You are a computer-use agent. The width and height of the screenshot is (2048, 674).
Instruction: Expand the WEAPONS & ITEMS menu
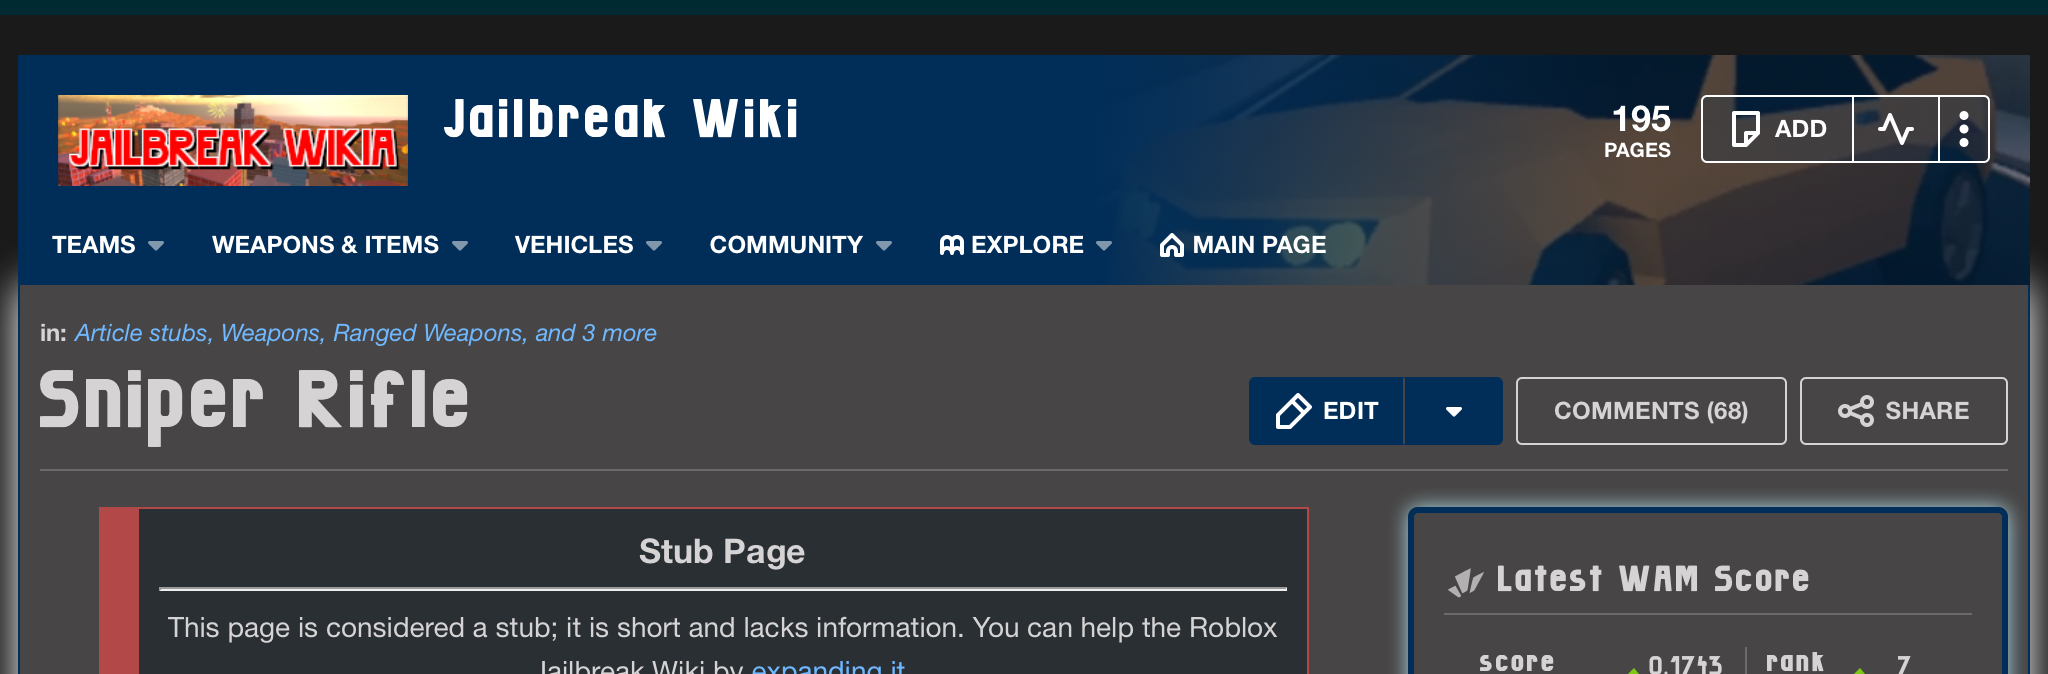340,245
